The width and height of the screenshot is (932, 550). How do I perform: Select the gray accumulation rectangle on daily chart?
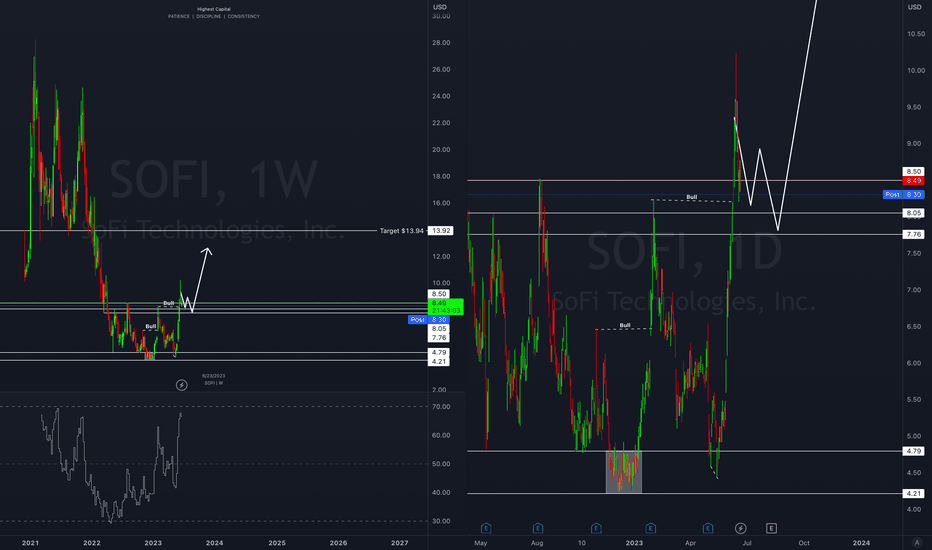pyautogui.click(x=624, y=472)
